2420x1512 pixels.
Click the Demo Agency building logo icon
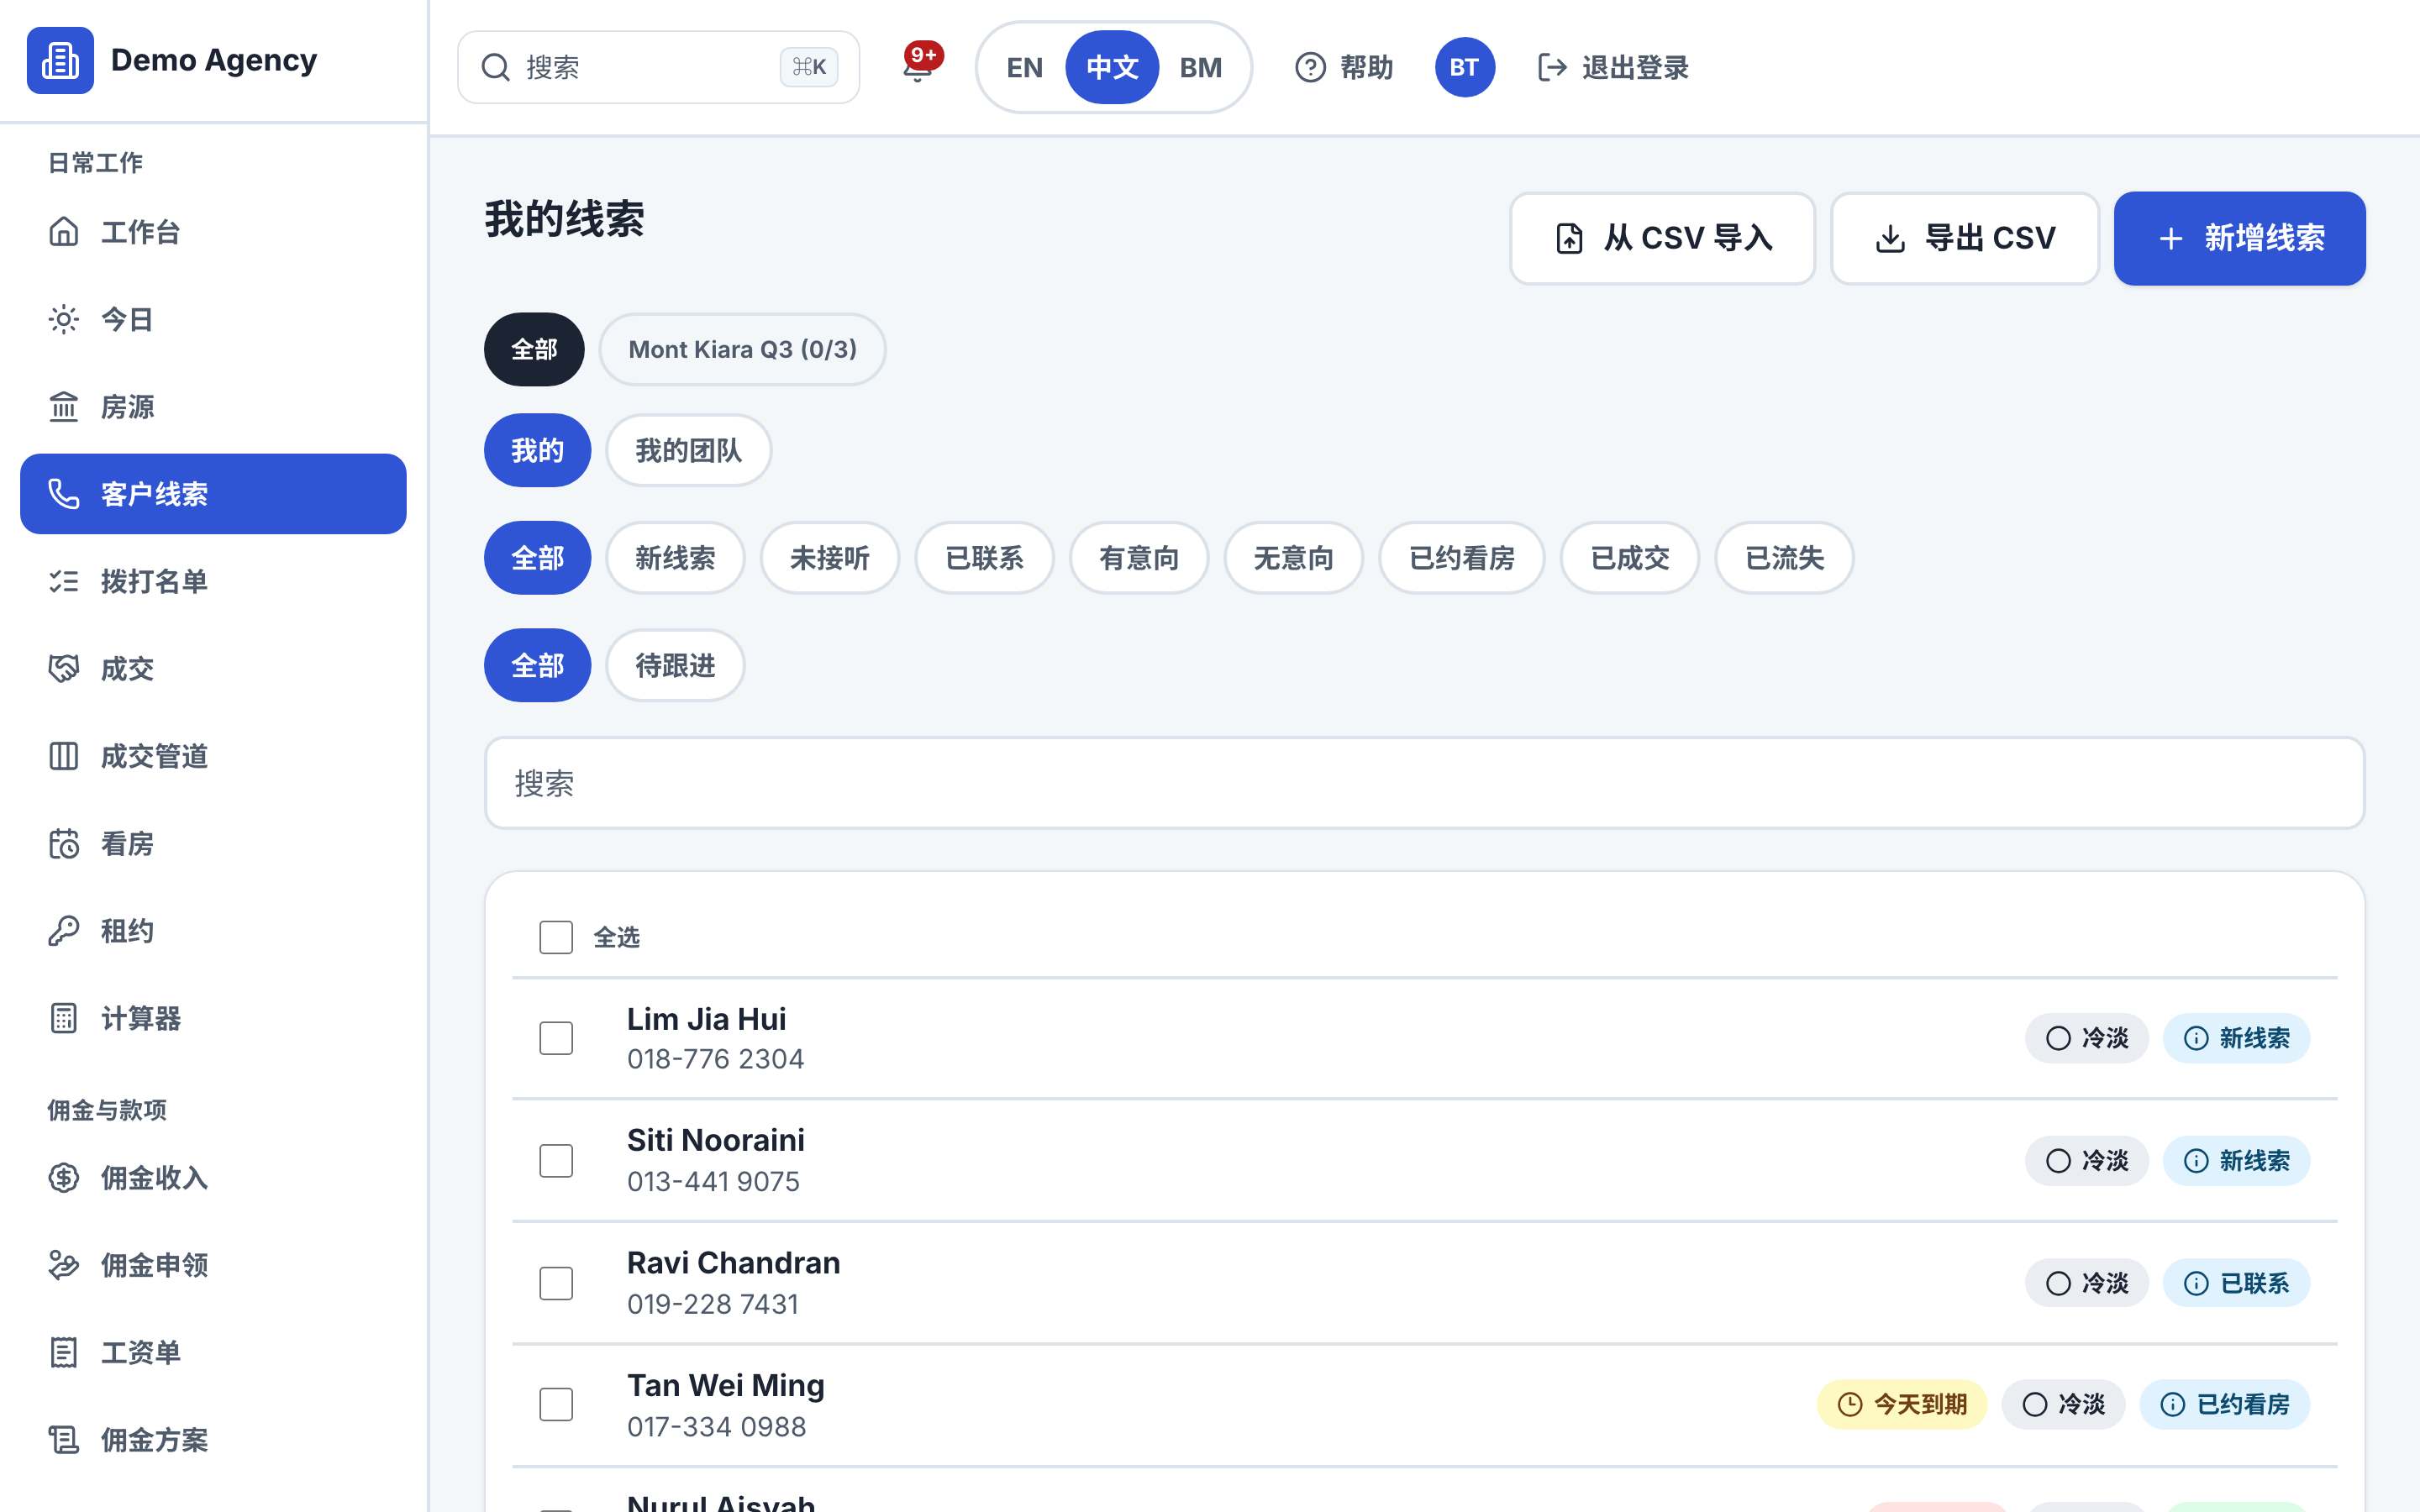(60, 60)
